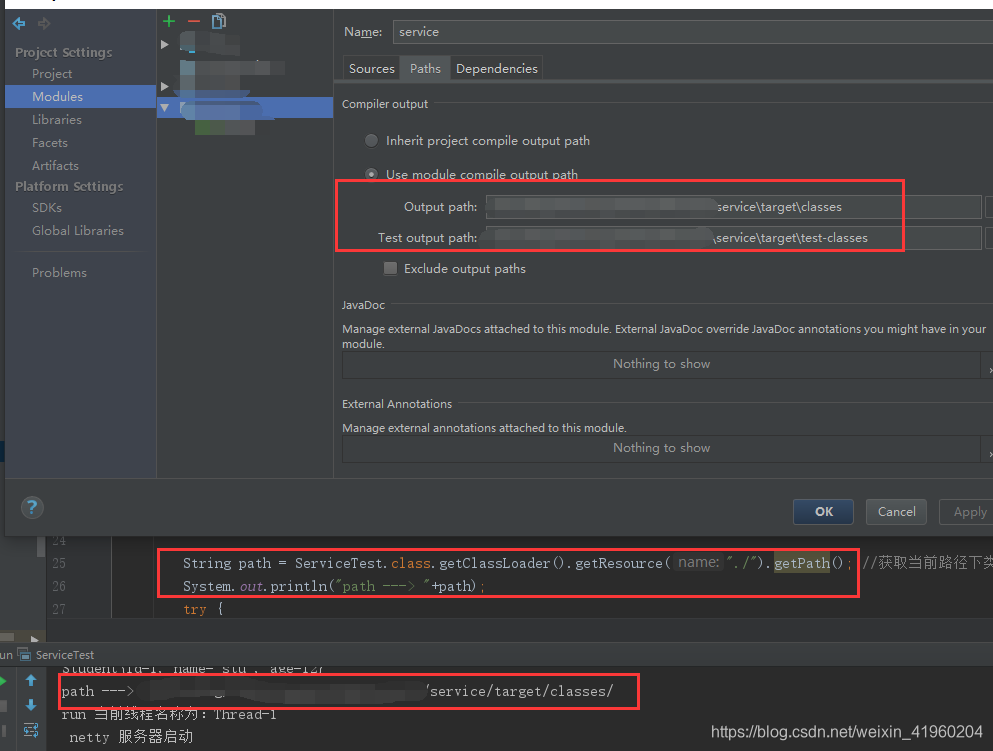Click getPath in editor line 25
The width and height of the screenshot is (993, 751).
[802, 562]
